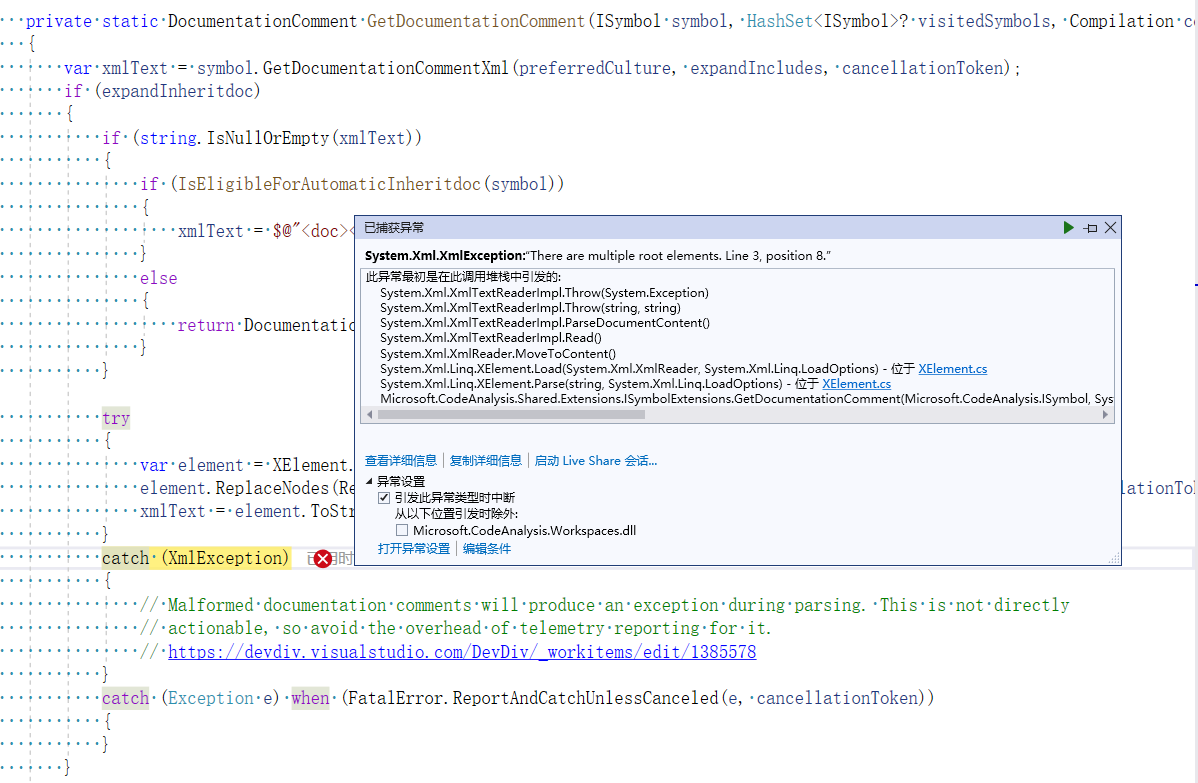1198x783 pixels.
Task: Click stack row XmlTextReaderImpl.Throw(string, string)
Action: [x=530, y=308]
